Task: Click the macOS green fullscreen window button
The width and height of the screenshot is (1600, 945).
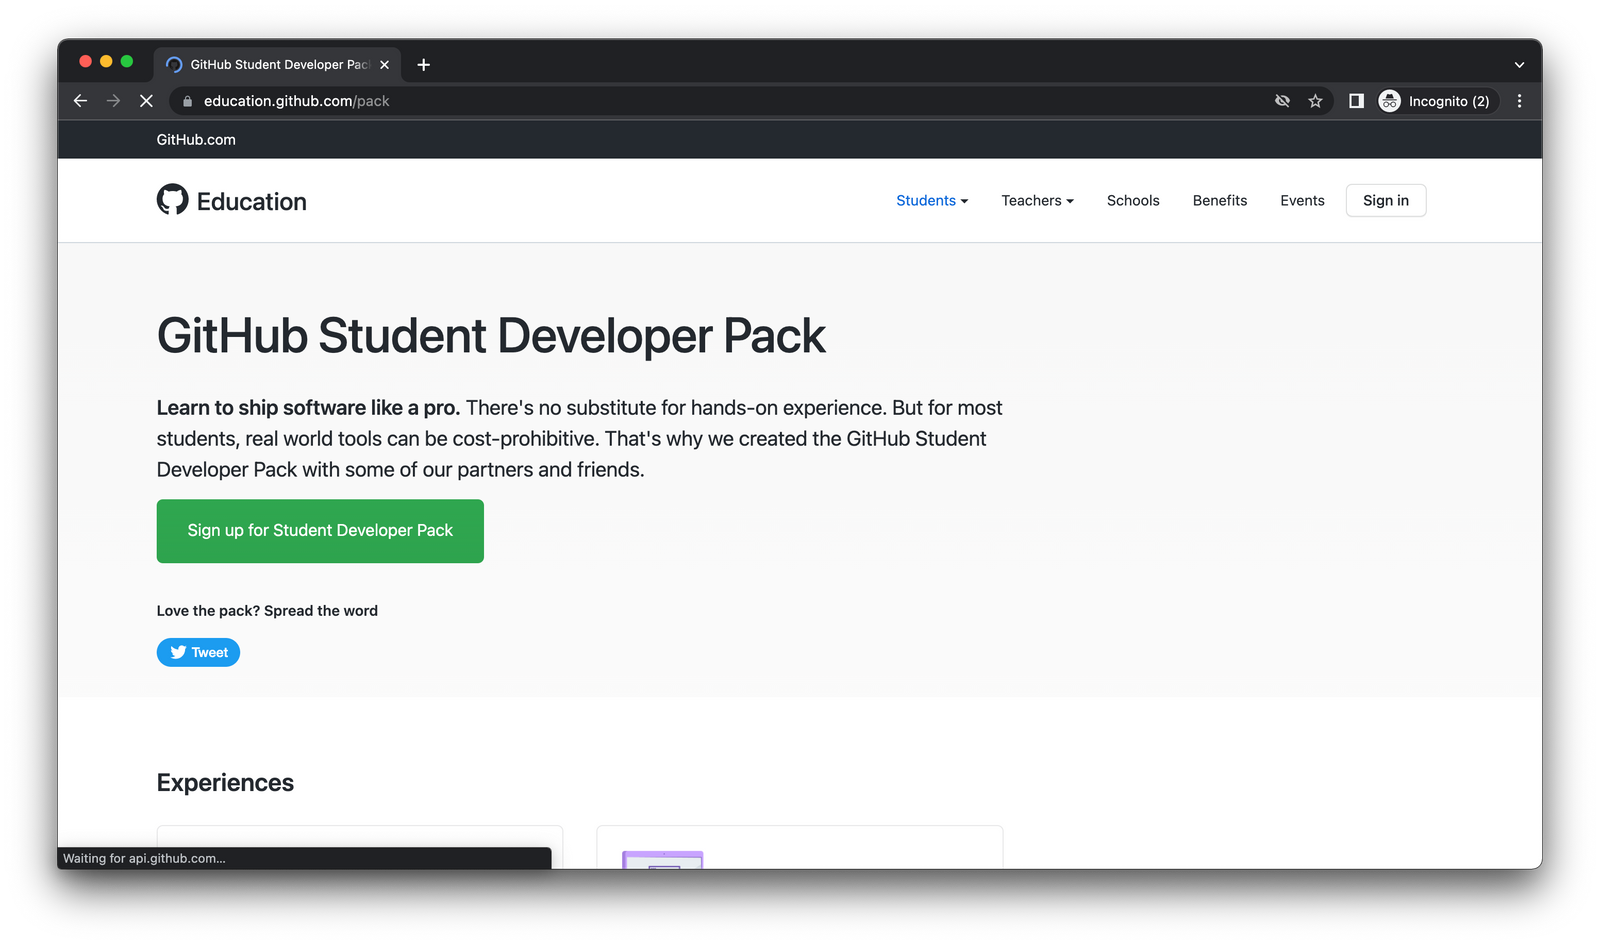Action: pyautogui.click(x=126, y=61)
